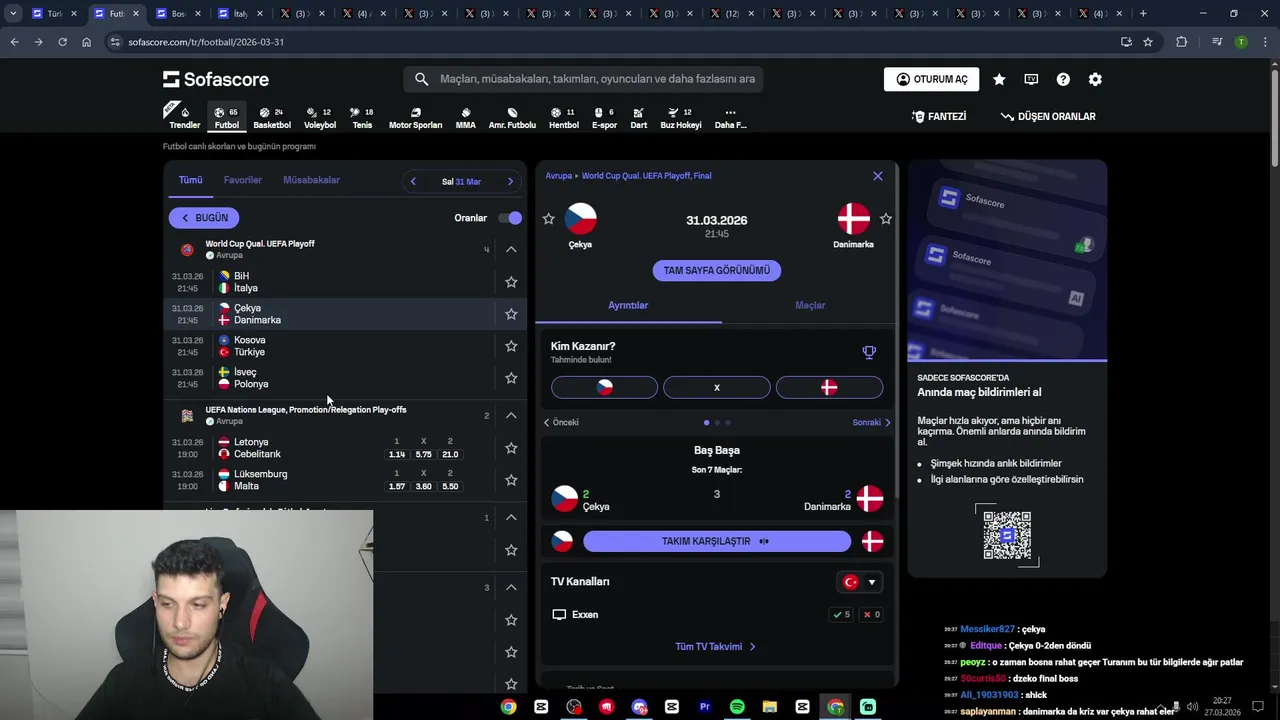1280x720 pixels.
Task: Open the Tüm TV Takvimi link
Action: point(716,647)
